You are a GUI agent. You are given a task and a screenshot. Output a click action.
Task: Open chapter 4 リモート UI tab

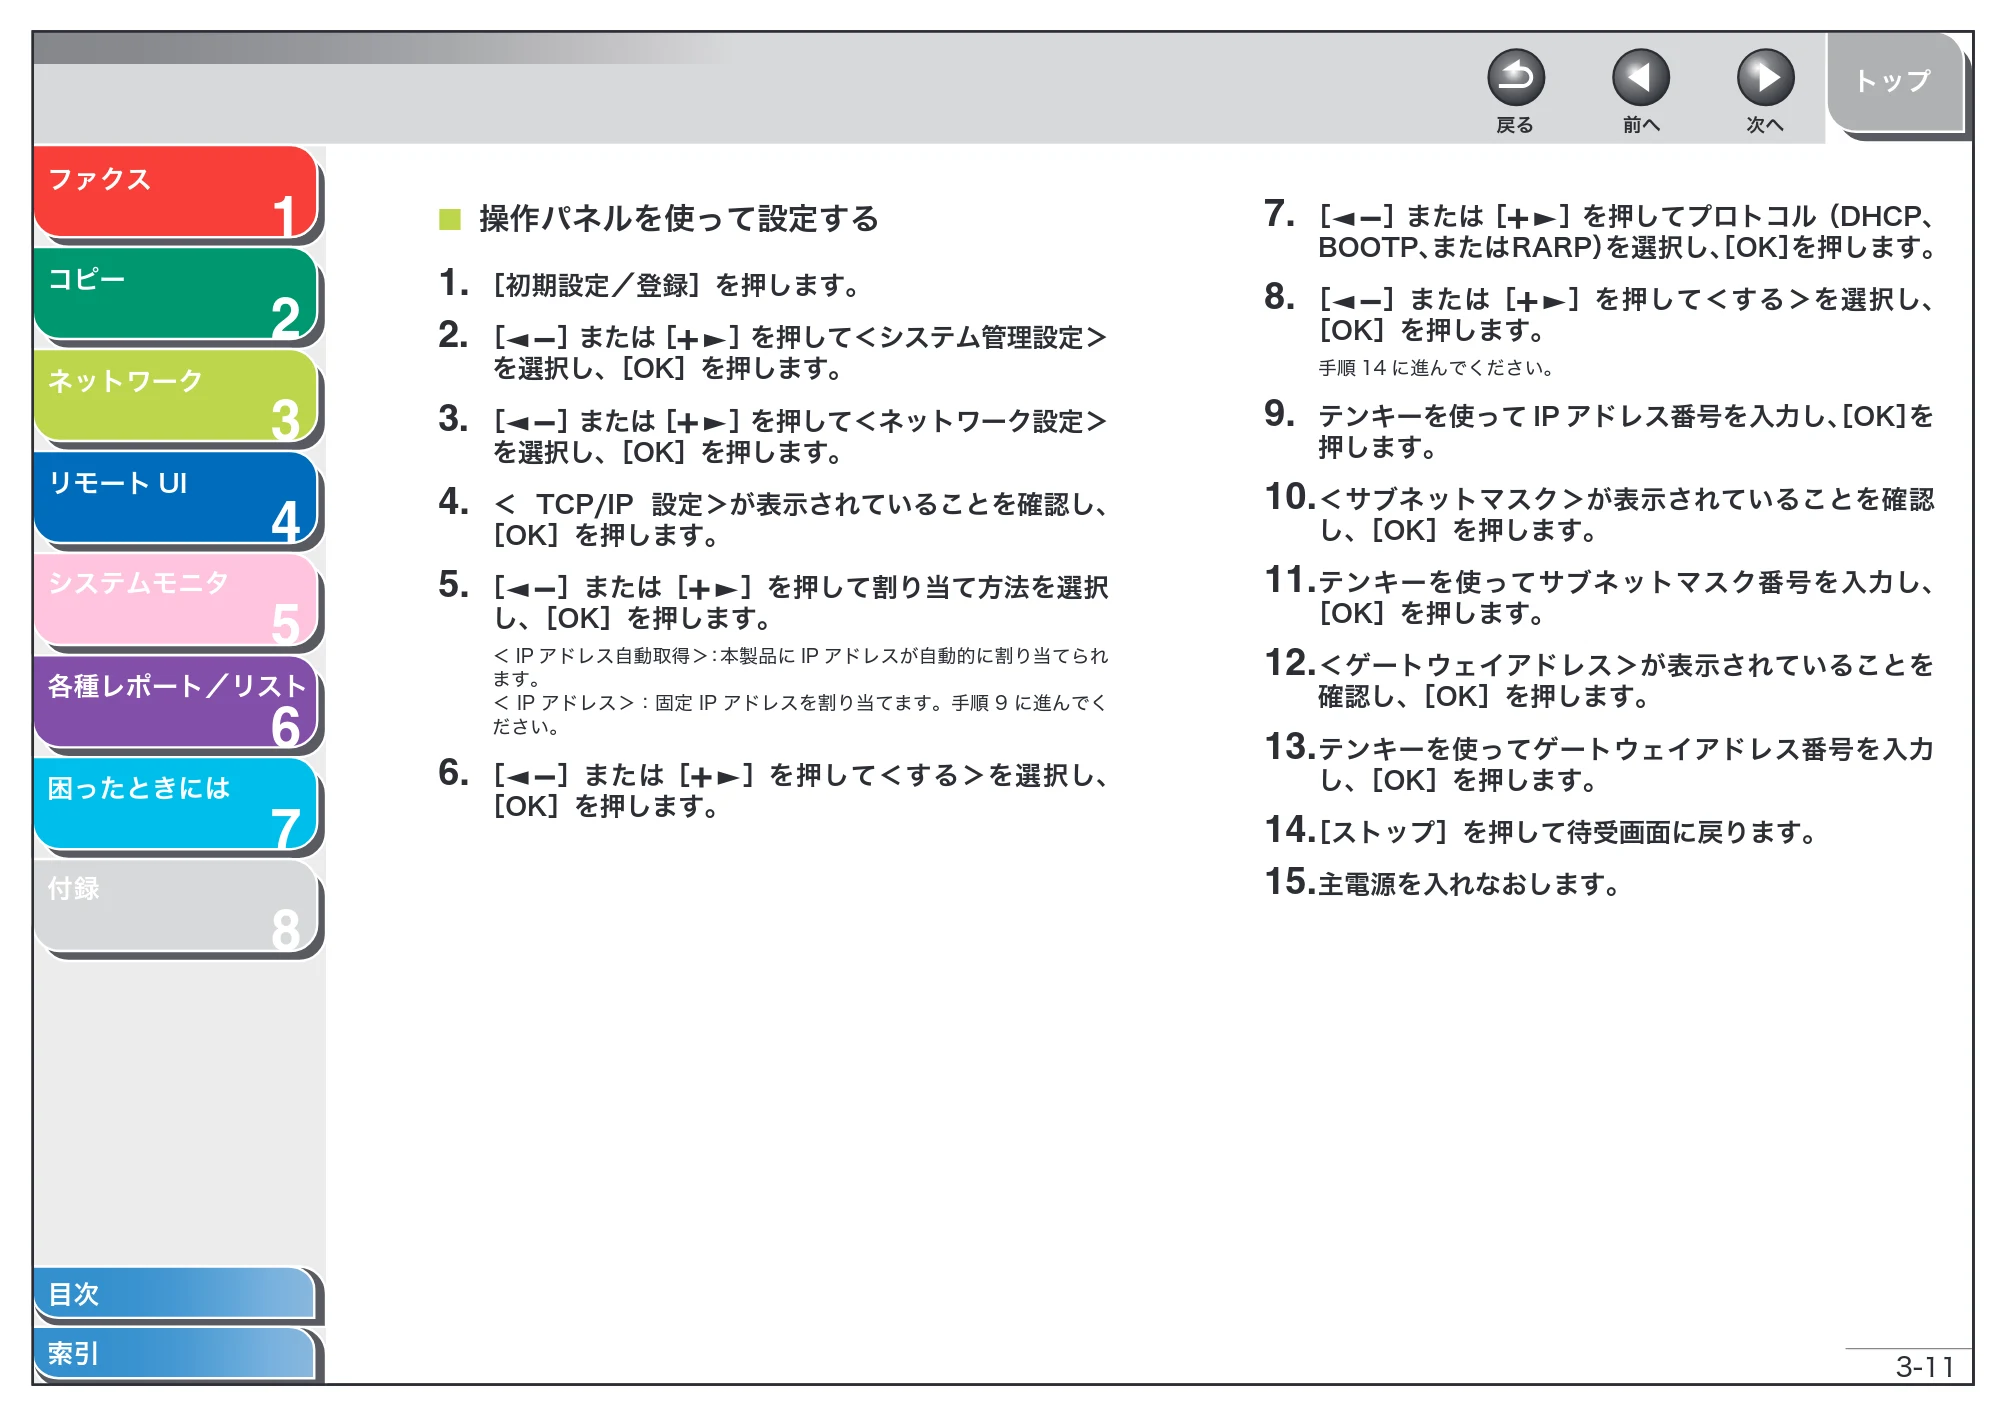[176, 498]
